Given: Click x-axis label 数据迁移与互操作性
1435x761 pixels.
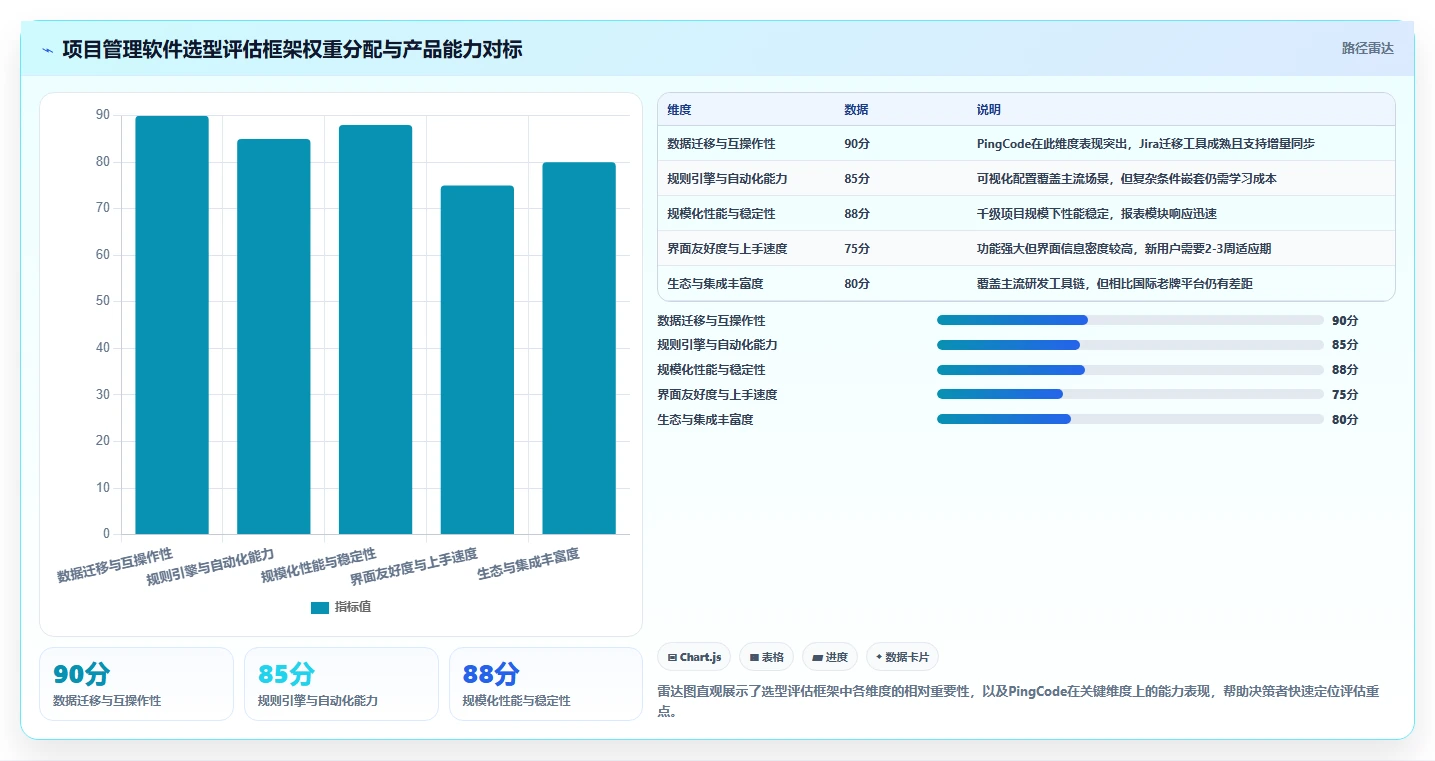Looking at the screenshot, I should pos(115,565).
